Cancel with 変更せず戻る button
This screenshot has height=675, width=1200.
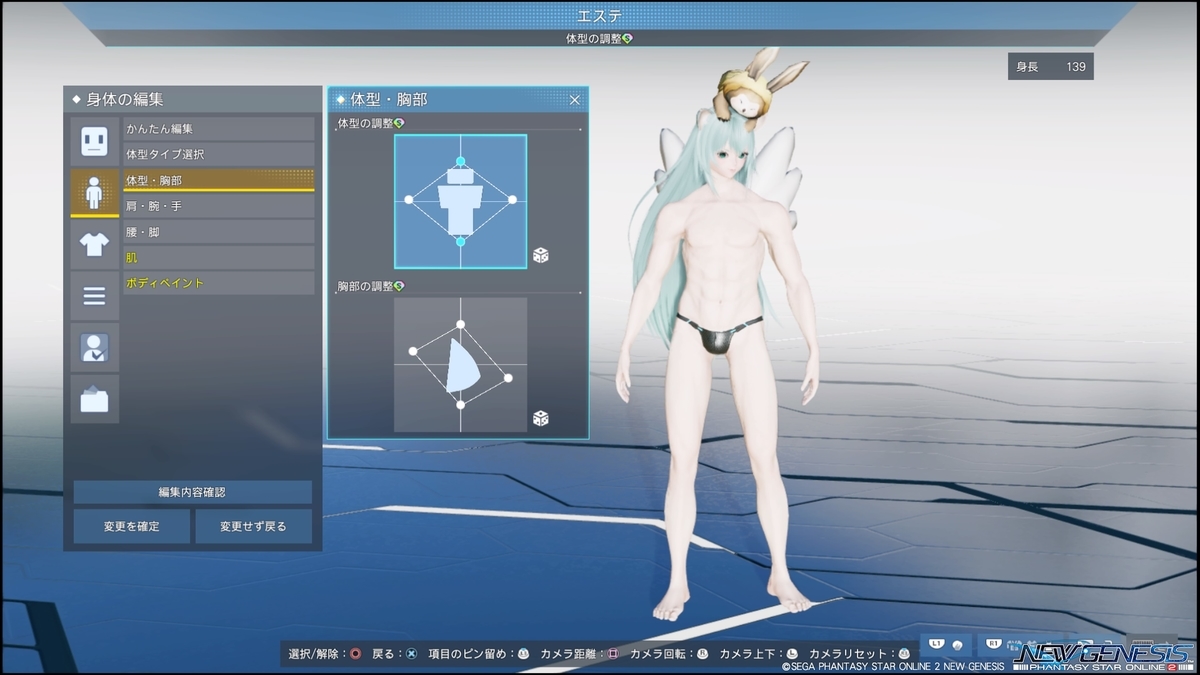[253, 526]
